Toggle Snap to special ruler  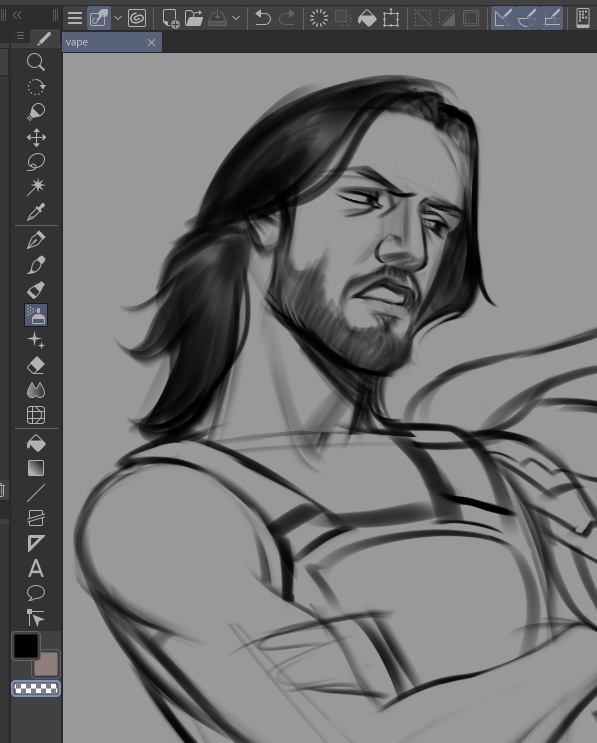point(527,18)
